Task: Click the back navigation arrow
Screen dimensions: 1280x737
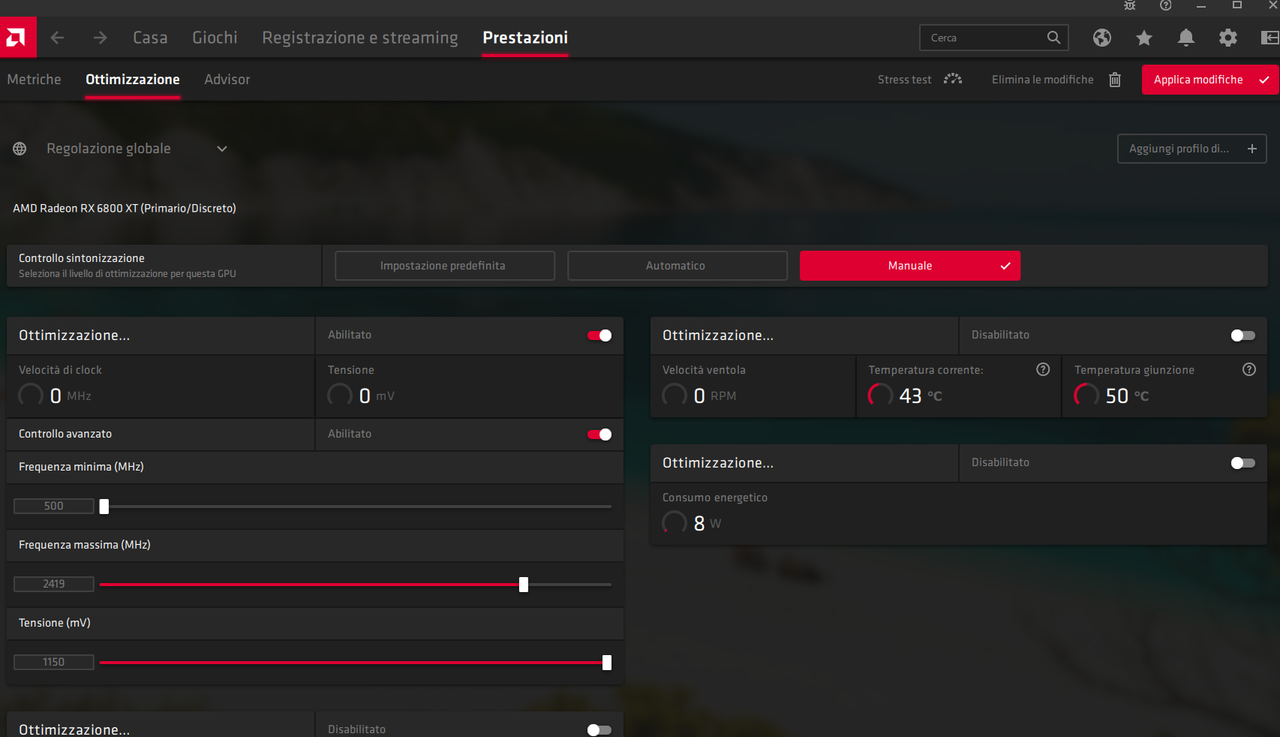Action: click(x=56, y=37)
